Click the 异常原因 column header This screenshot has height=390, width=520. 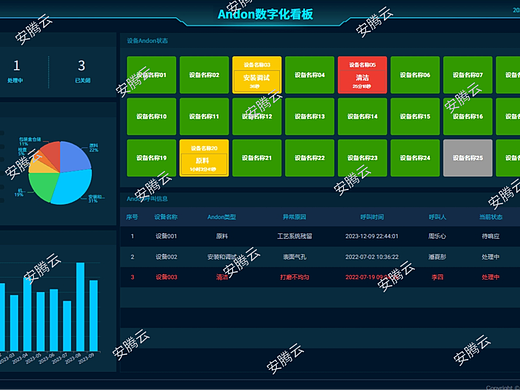[x=295, y=217]
